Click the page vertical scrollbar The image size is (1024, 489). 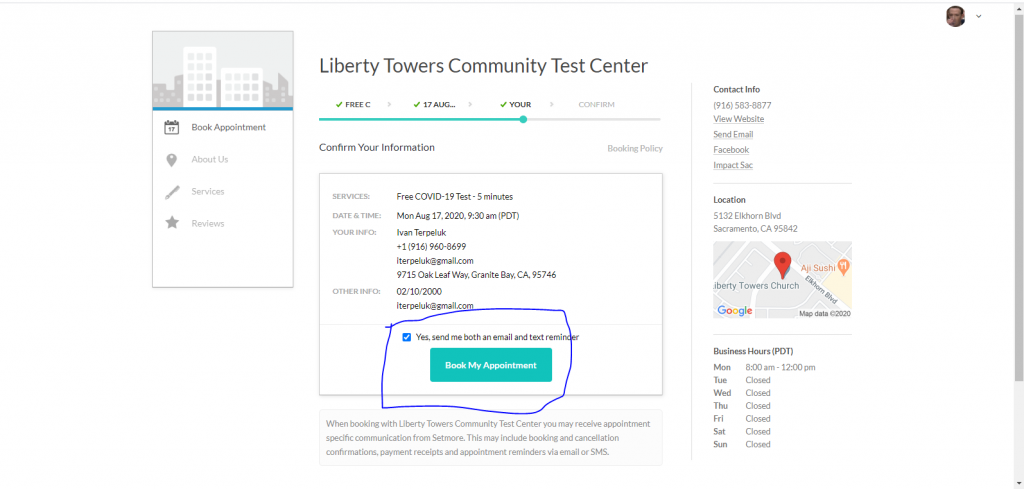pos(1018,200)
